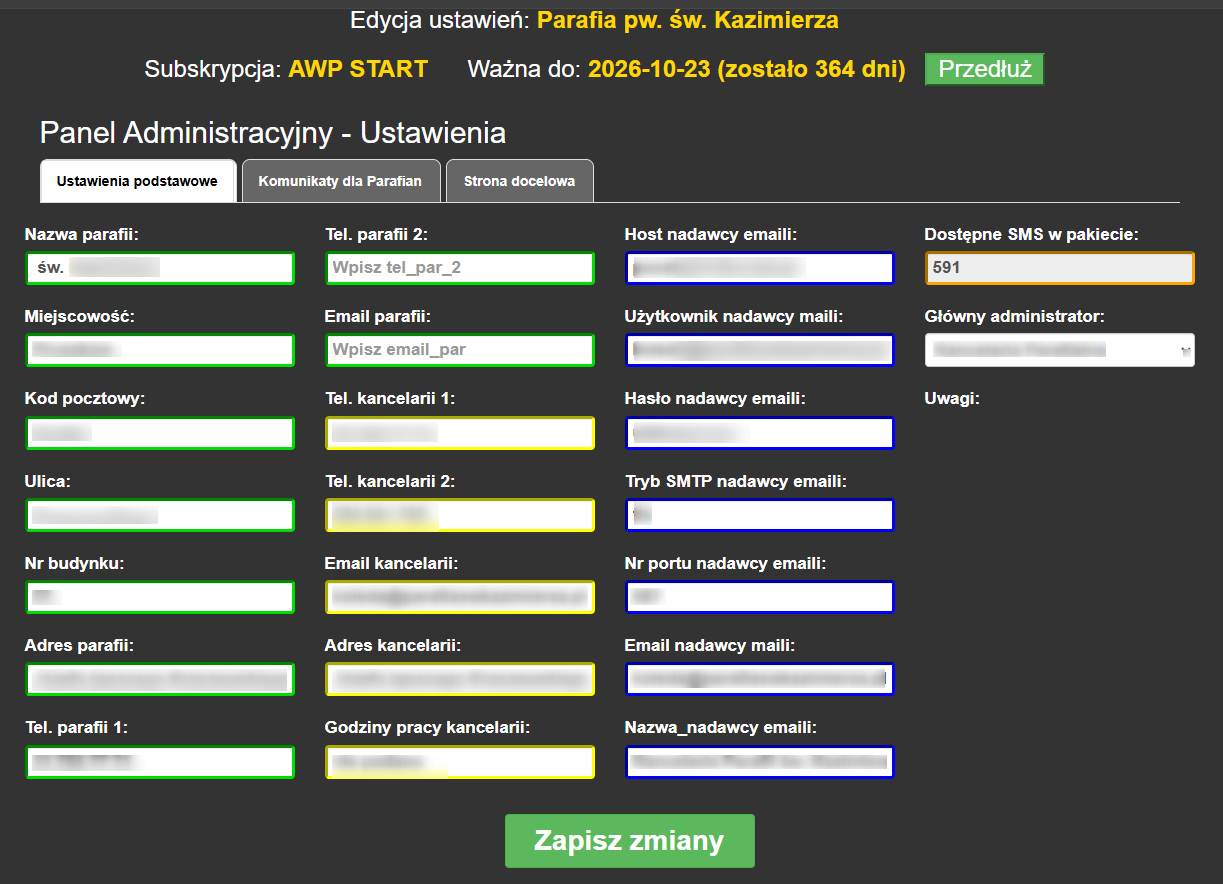
Task: Switch to Komunikaty dla Parafian tab
Action: click(340, 181)
